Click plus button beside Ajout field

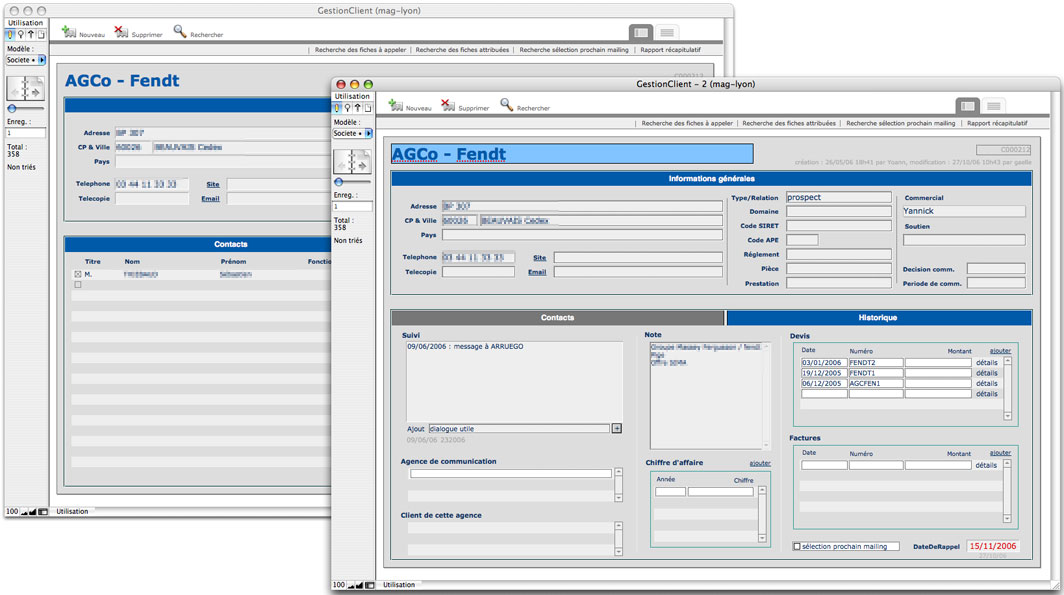point(617,429)
